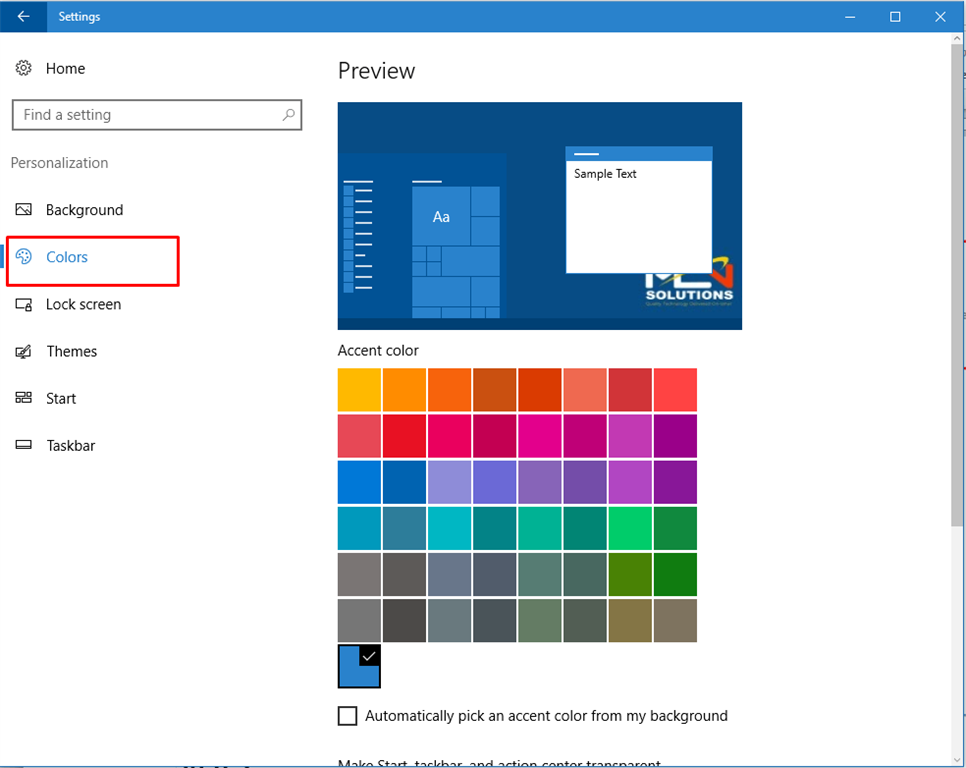
Task: Focus the Find a setting search box
Action: [x=156, y=115]
